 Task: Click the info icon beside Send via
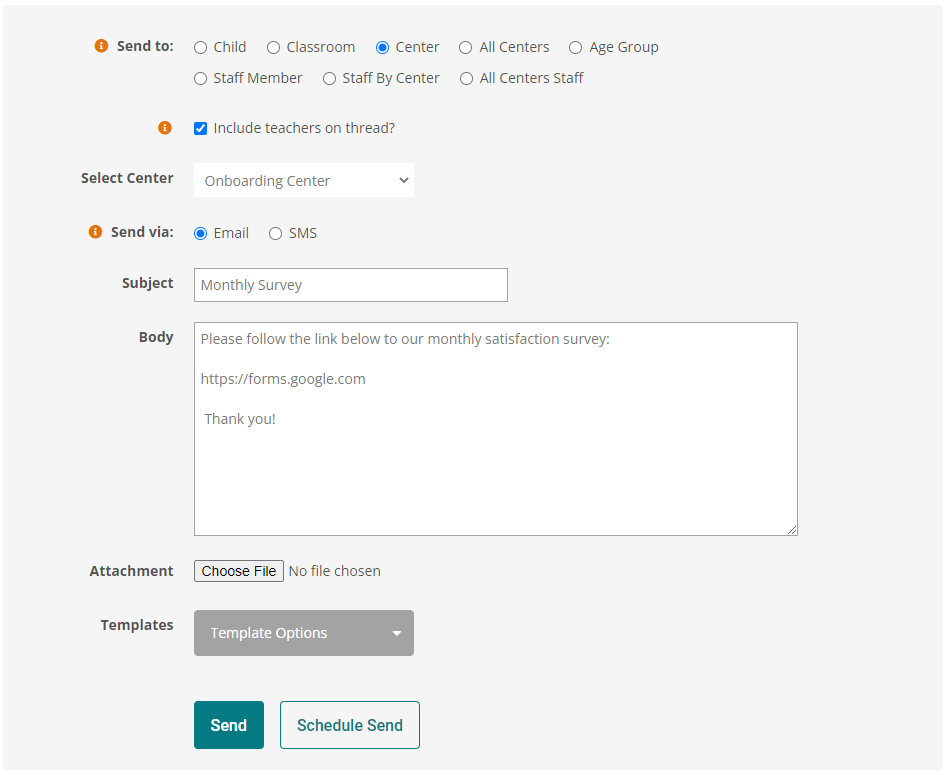click(96, 232)
